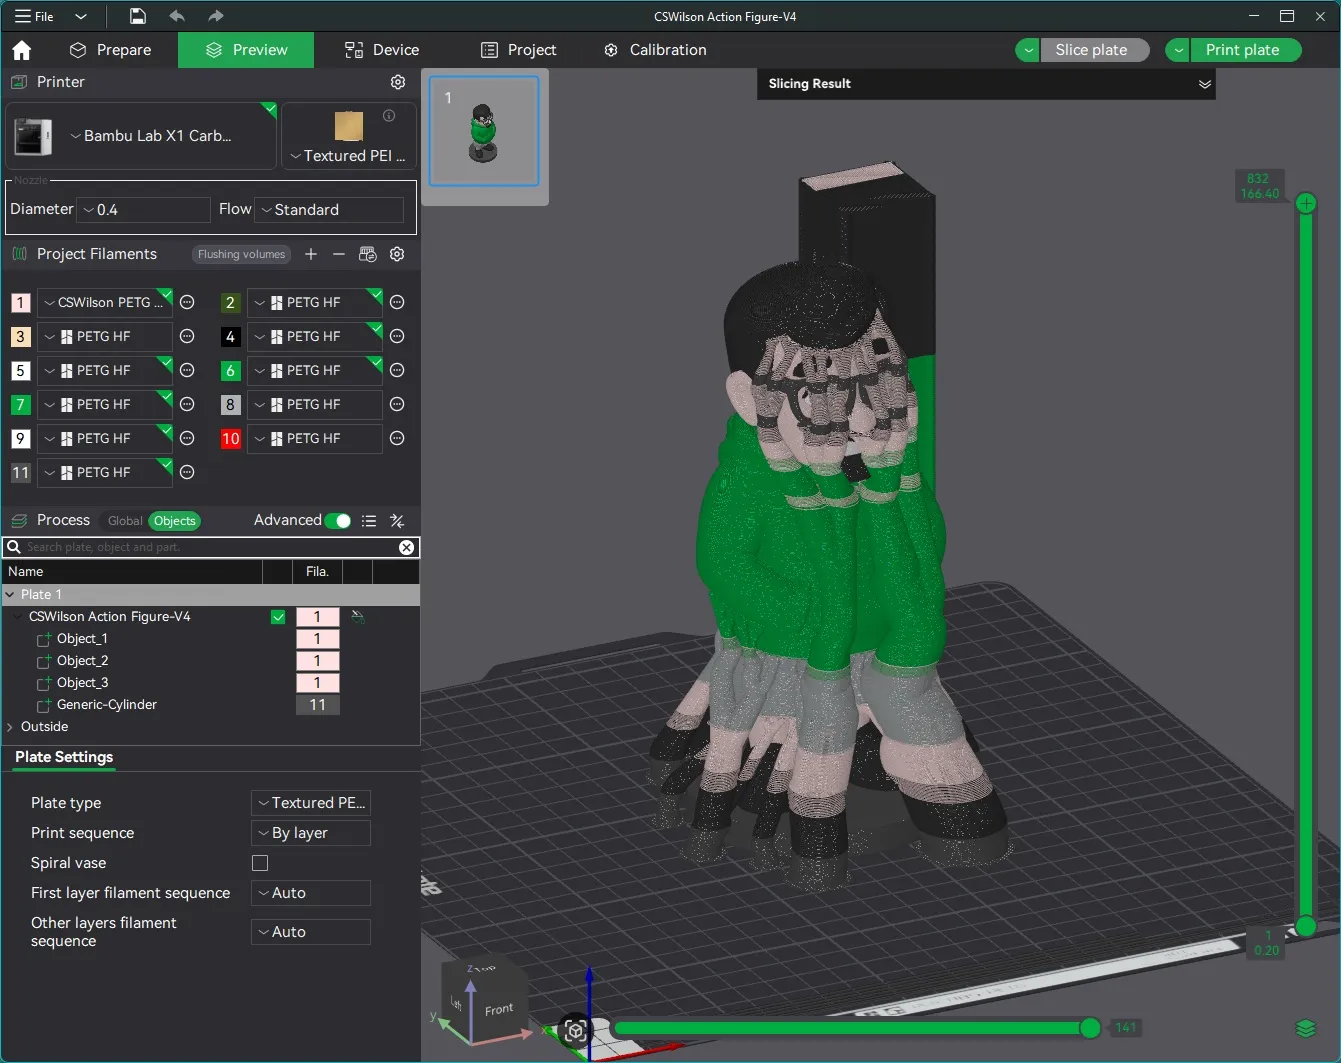Toggle the Advanced process switch
Image resolution: width=1341 pixels, height=1063 pixels.
[339, 520]
